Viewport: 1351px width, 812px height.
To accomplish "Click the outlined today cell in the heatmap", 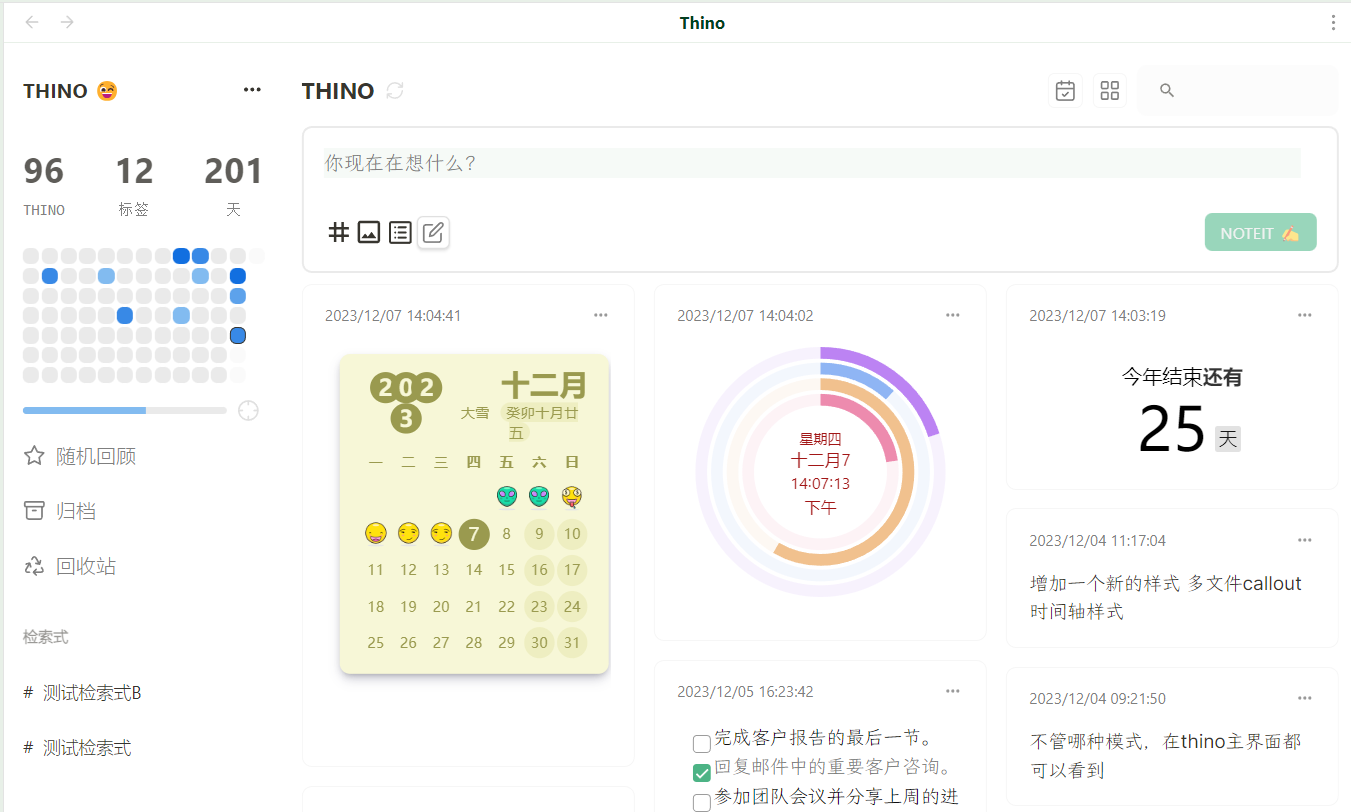I will (x=238, y=336).
